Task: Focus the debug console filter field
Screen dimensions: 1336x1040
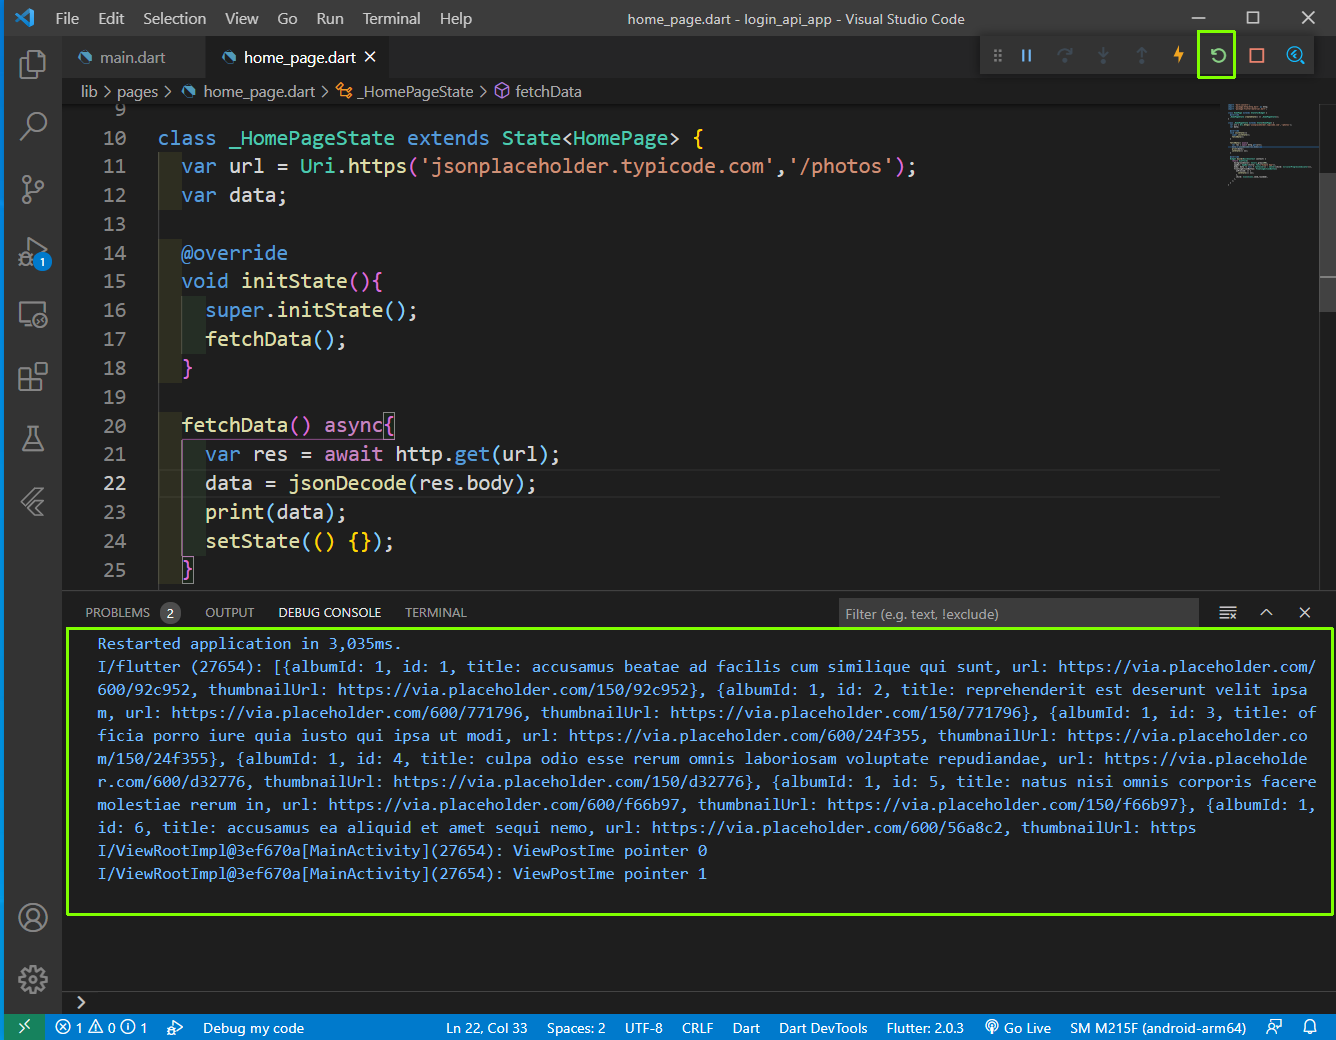Action: pyautogui.click(x=1018, y=613)
